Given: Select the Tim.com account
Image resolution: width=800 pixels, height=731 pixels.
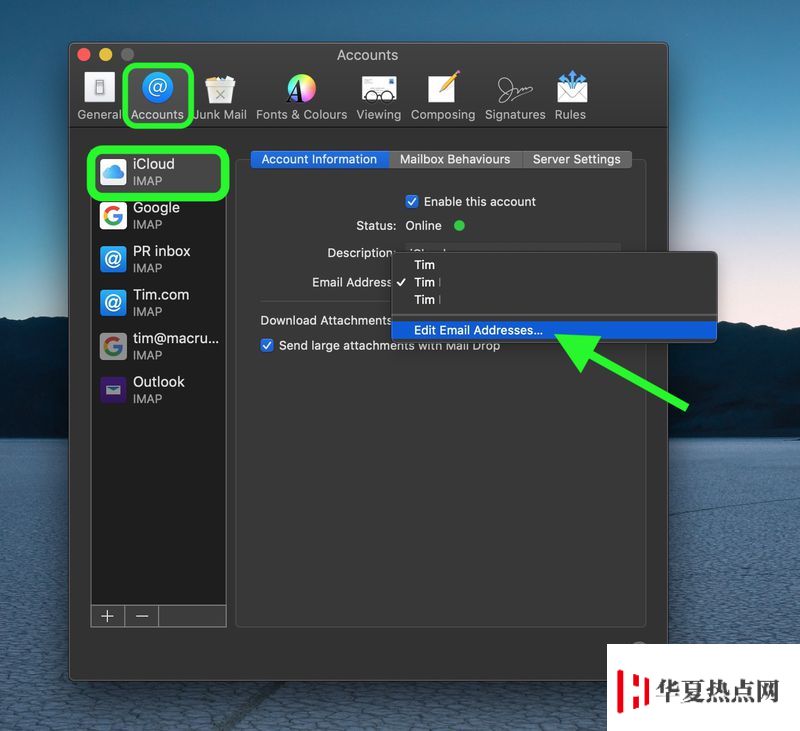Looking at the screenshot, I should point(158,303).
